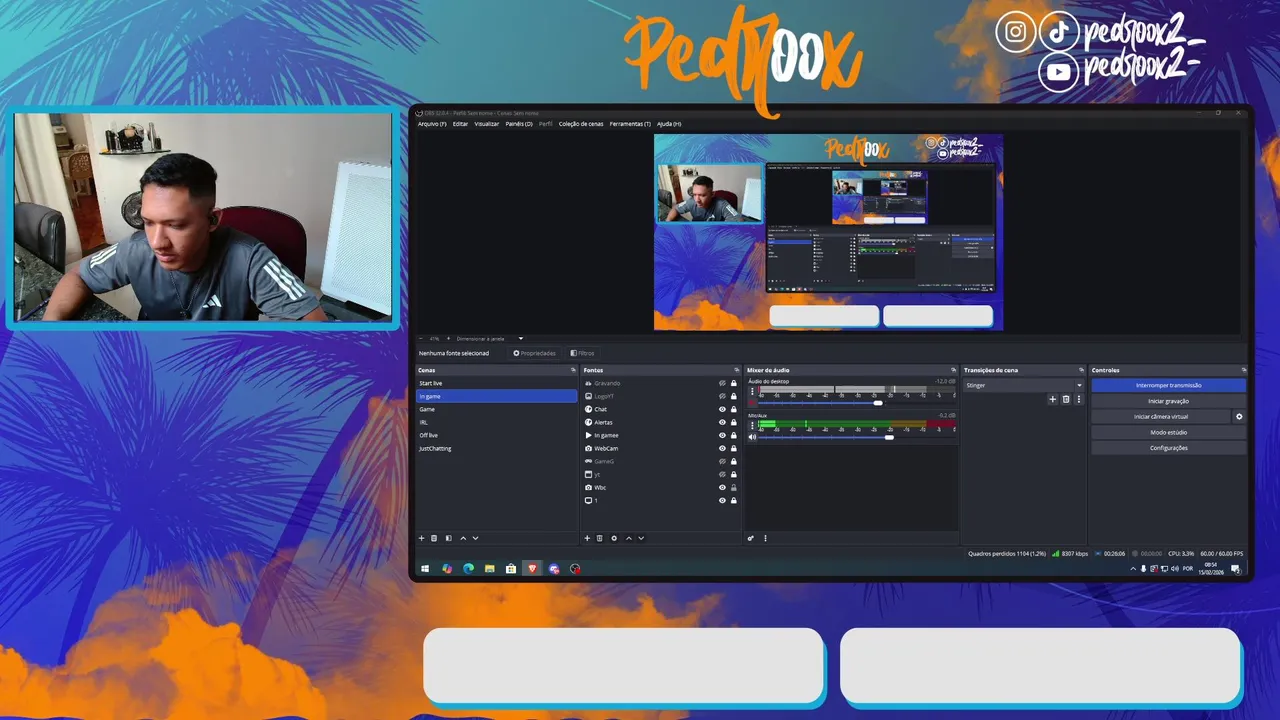Screen dimensions: 1280x720
Task: Open Brave browser on taskbar
Action: [x=532, y=569]
